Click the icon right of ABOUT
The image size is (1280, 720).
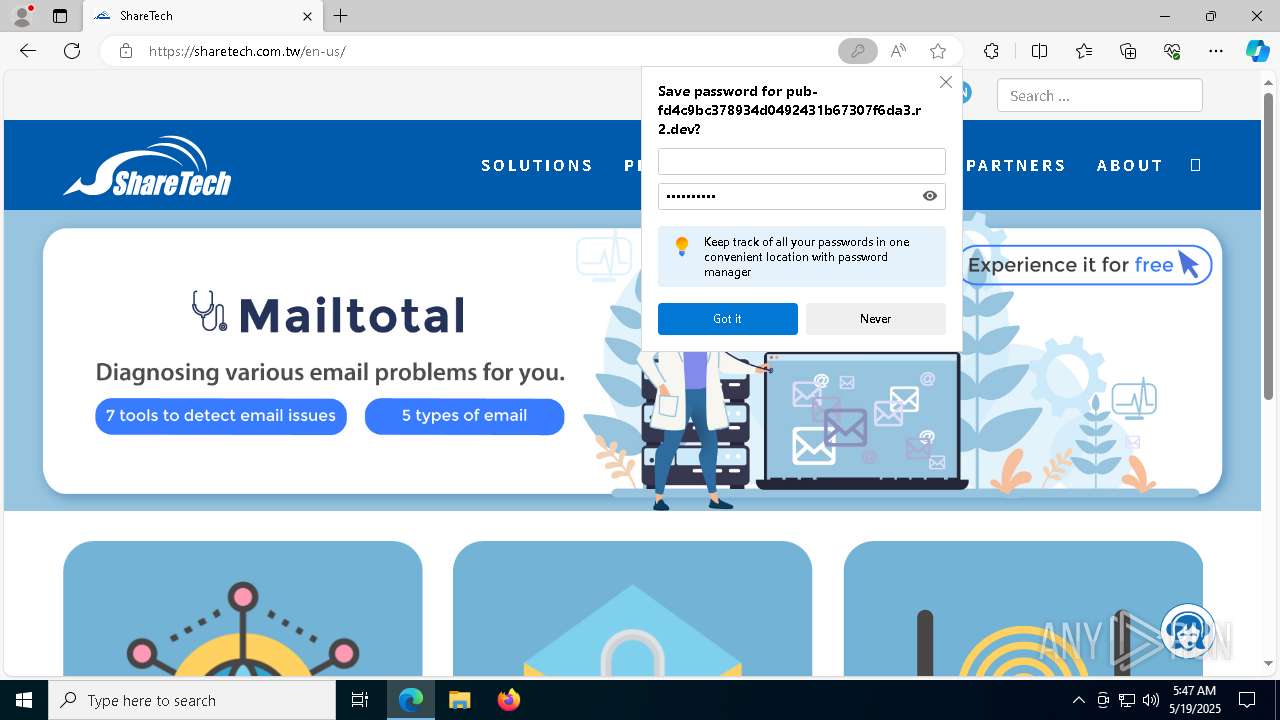click(x=1195, y=165)
